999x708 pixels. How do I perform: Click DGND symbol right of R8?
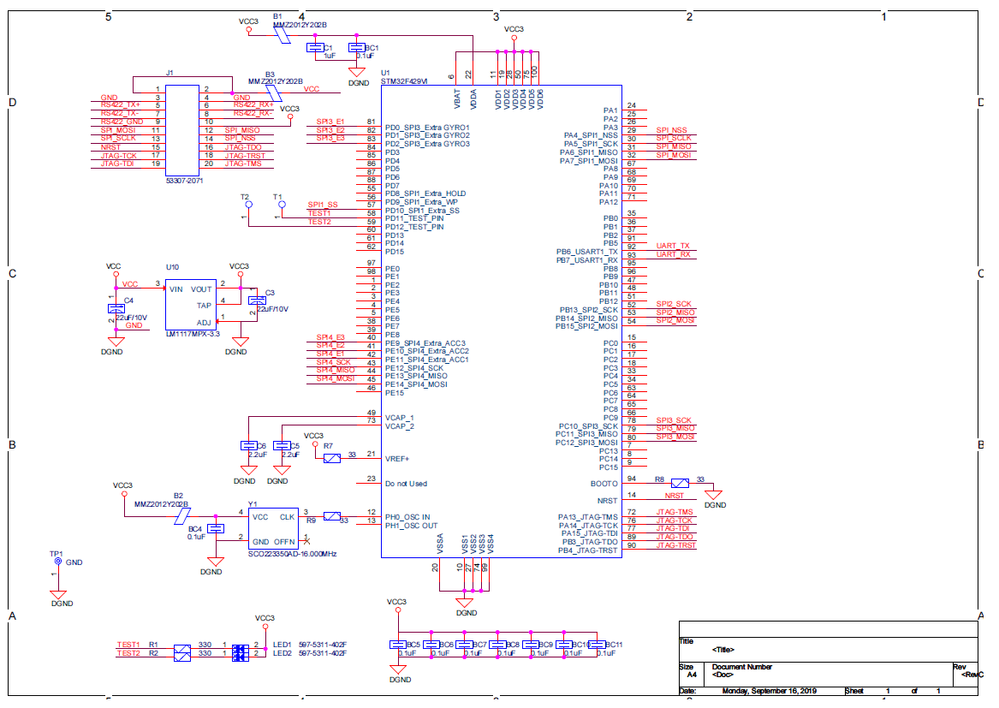click(713, 495)
